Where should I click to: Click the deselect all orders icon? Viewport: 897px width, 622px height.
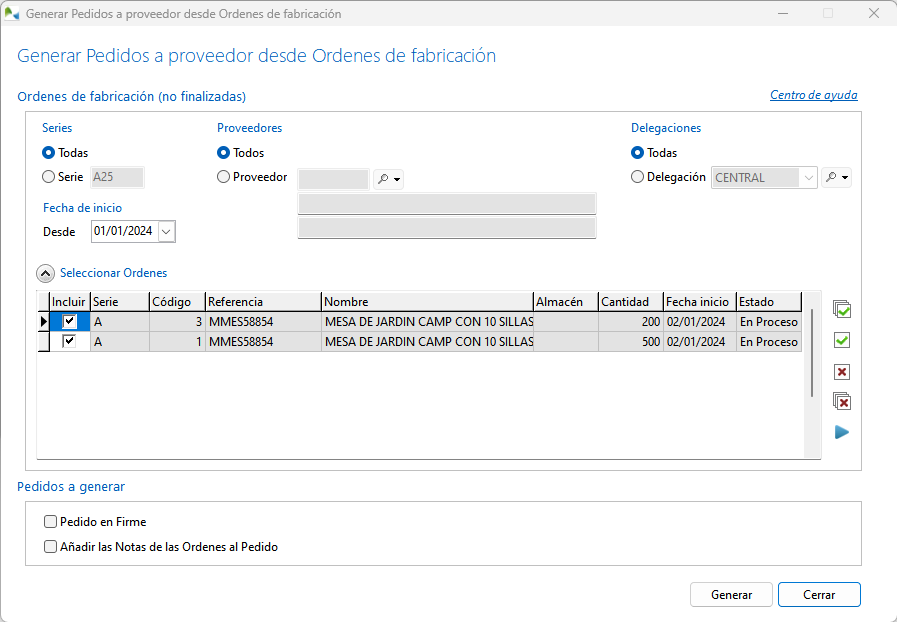tap(842, 402)
